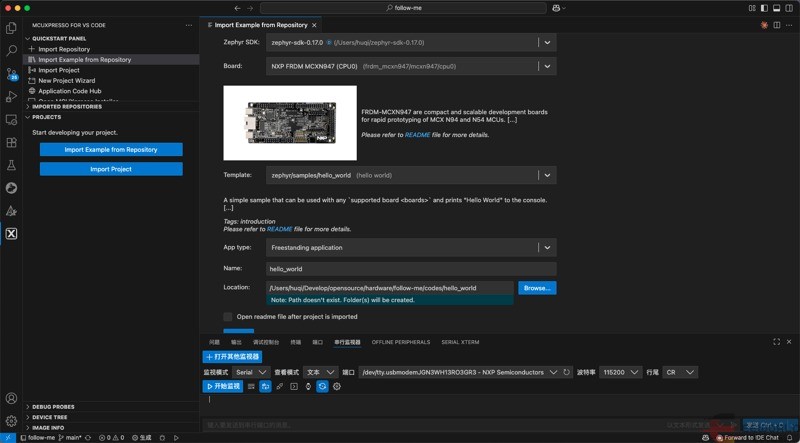The width and height of the screenshot is (800, 443).
Task: Click the Location path input field
Action: (390, 288)
